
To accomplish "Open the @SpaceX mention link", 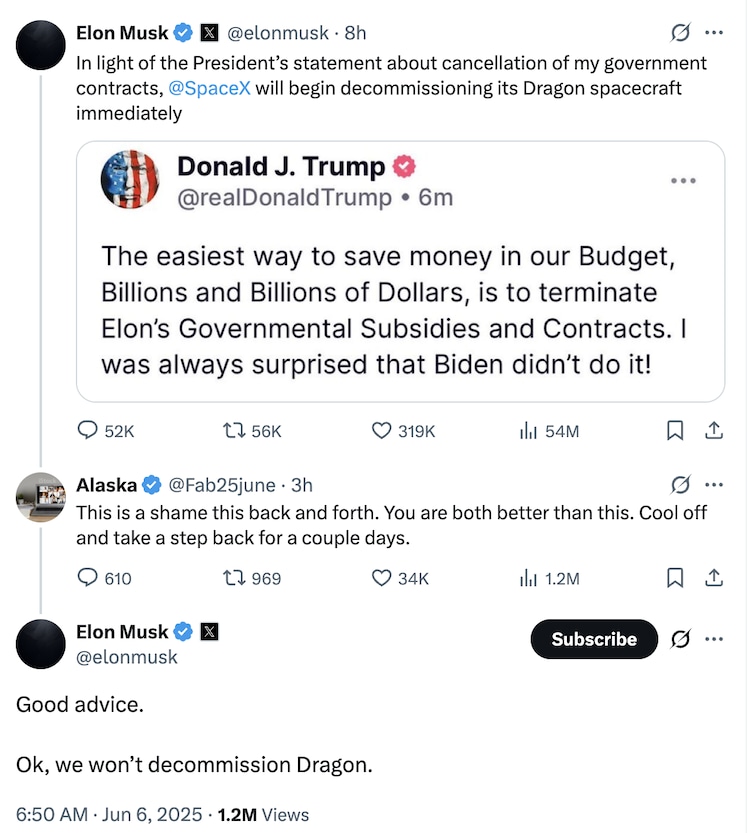I will (x=209, y=88).
